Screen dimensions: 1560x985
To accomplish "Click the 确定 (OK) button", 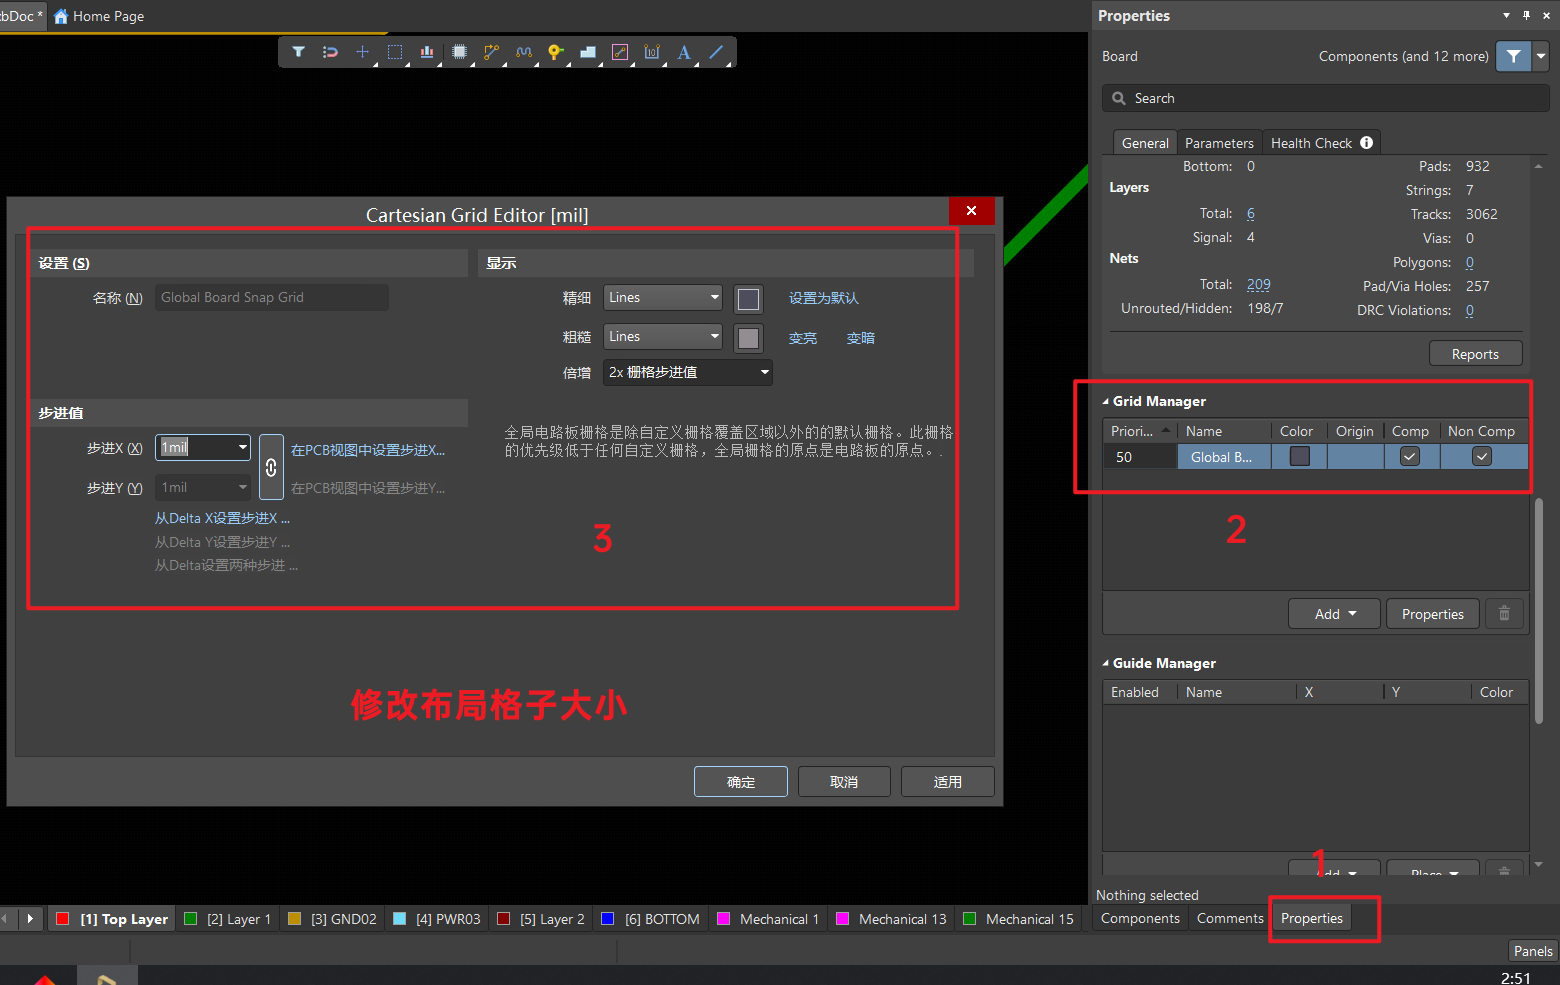I will pyautogui.click(x=741, y=782).
